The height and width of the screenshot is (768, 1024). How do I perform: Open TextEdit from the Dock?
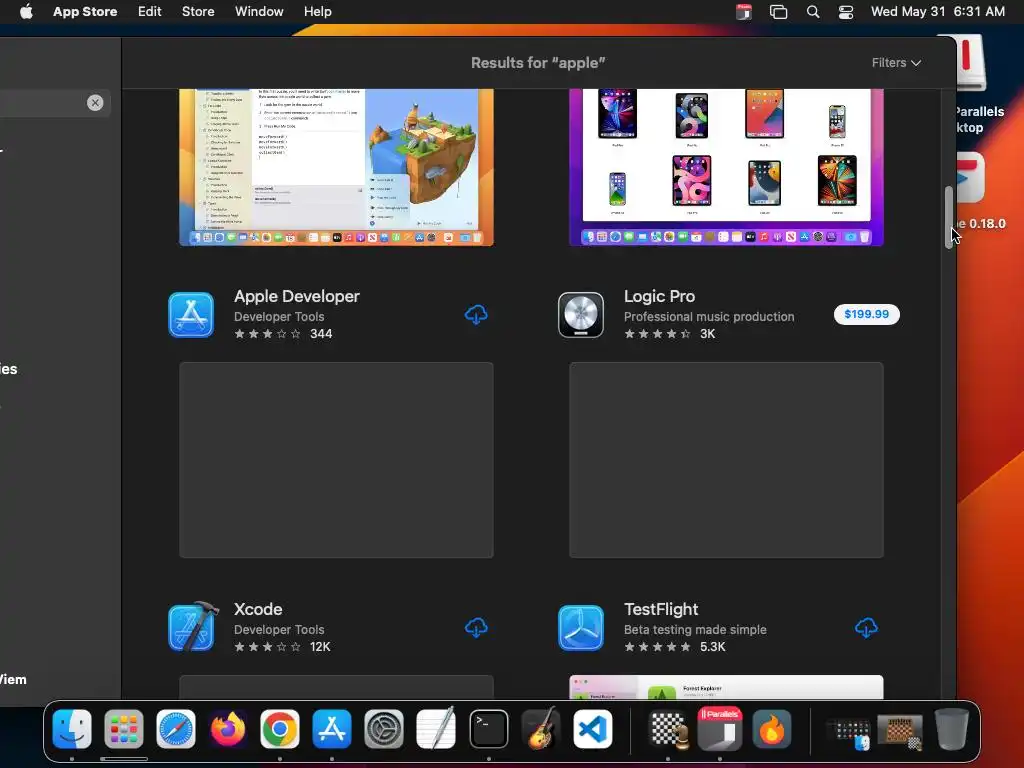click(x=436, y=729)
